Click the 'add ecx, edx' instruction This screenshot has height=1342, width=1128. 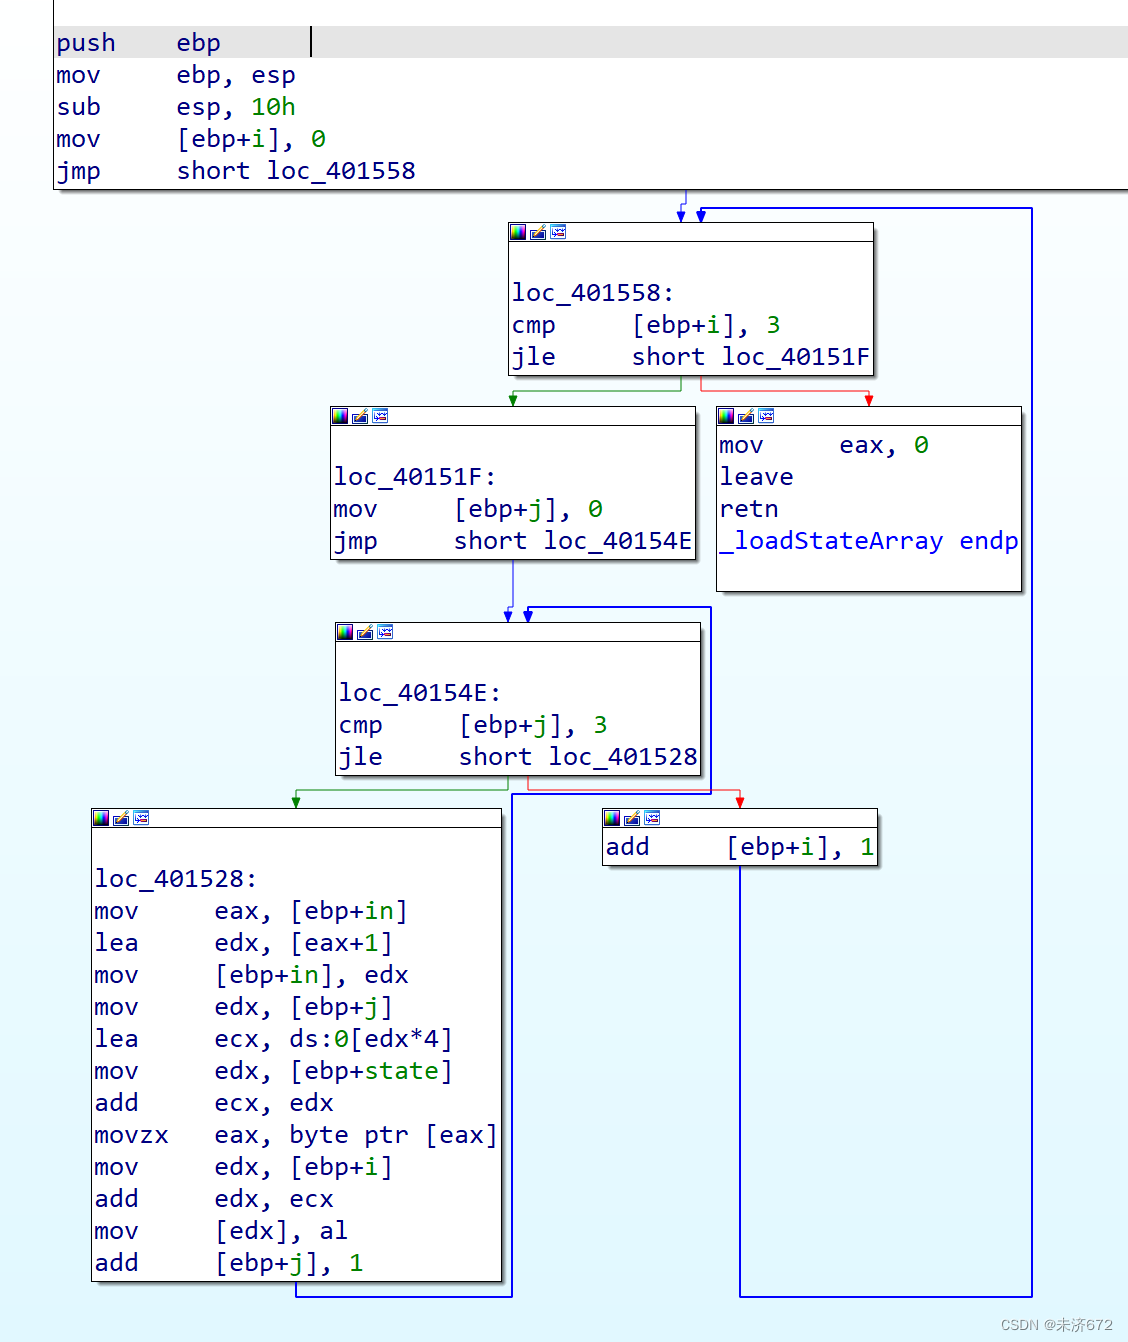214,1103
